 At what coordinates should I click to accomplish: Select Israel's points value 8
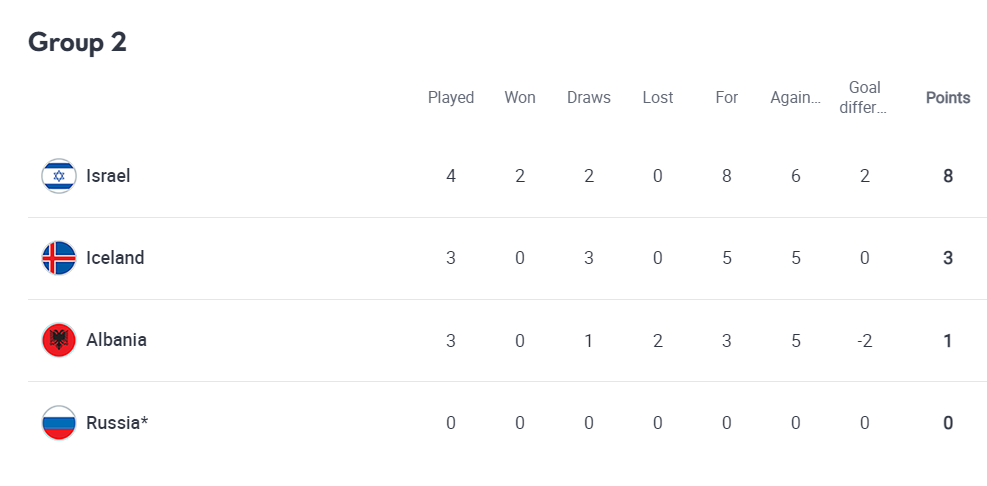(x=948, y=176)
